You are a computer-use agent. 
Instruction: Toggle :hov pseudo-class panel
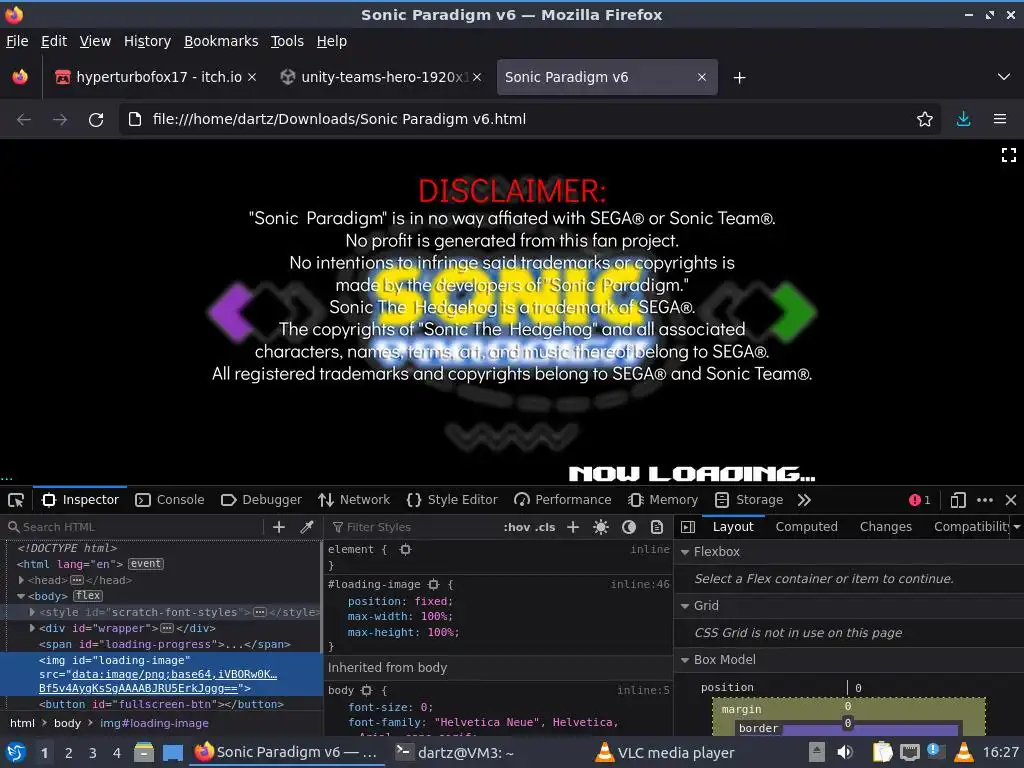pyautogui.click(x=517, y=527)
